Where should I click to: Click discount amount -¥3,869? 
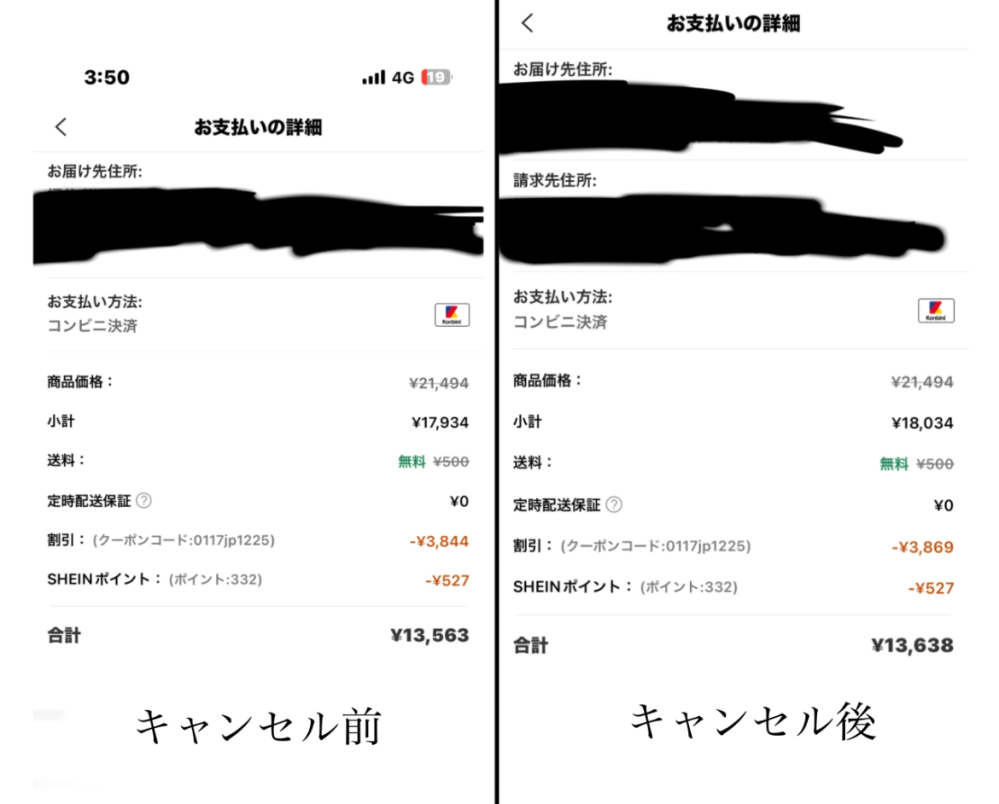[922, 547]
